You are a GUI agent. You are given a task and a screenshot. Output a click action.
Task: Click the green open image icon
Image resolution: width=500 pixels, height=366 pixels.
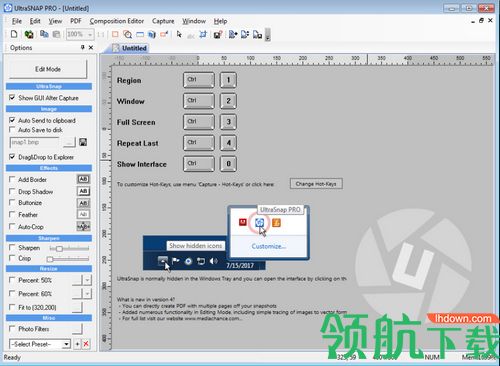click(x=29, y=34)
